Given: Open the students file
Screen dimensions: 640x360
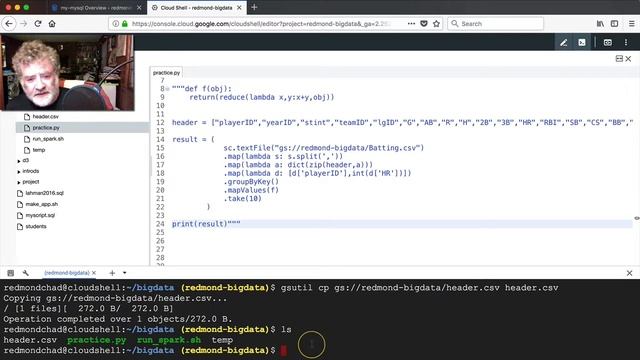Looking at the screenshot, I should [36, 226].
